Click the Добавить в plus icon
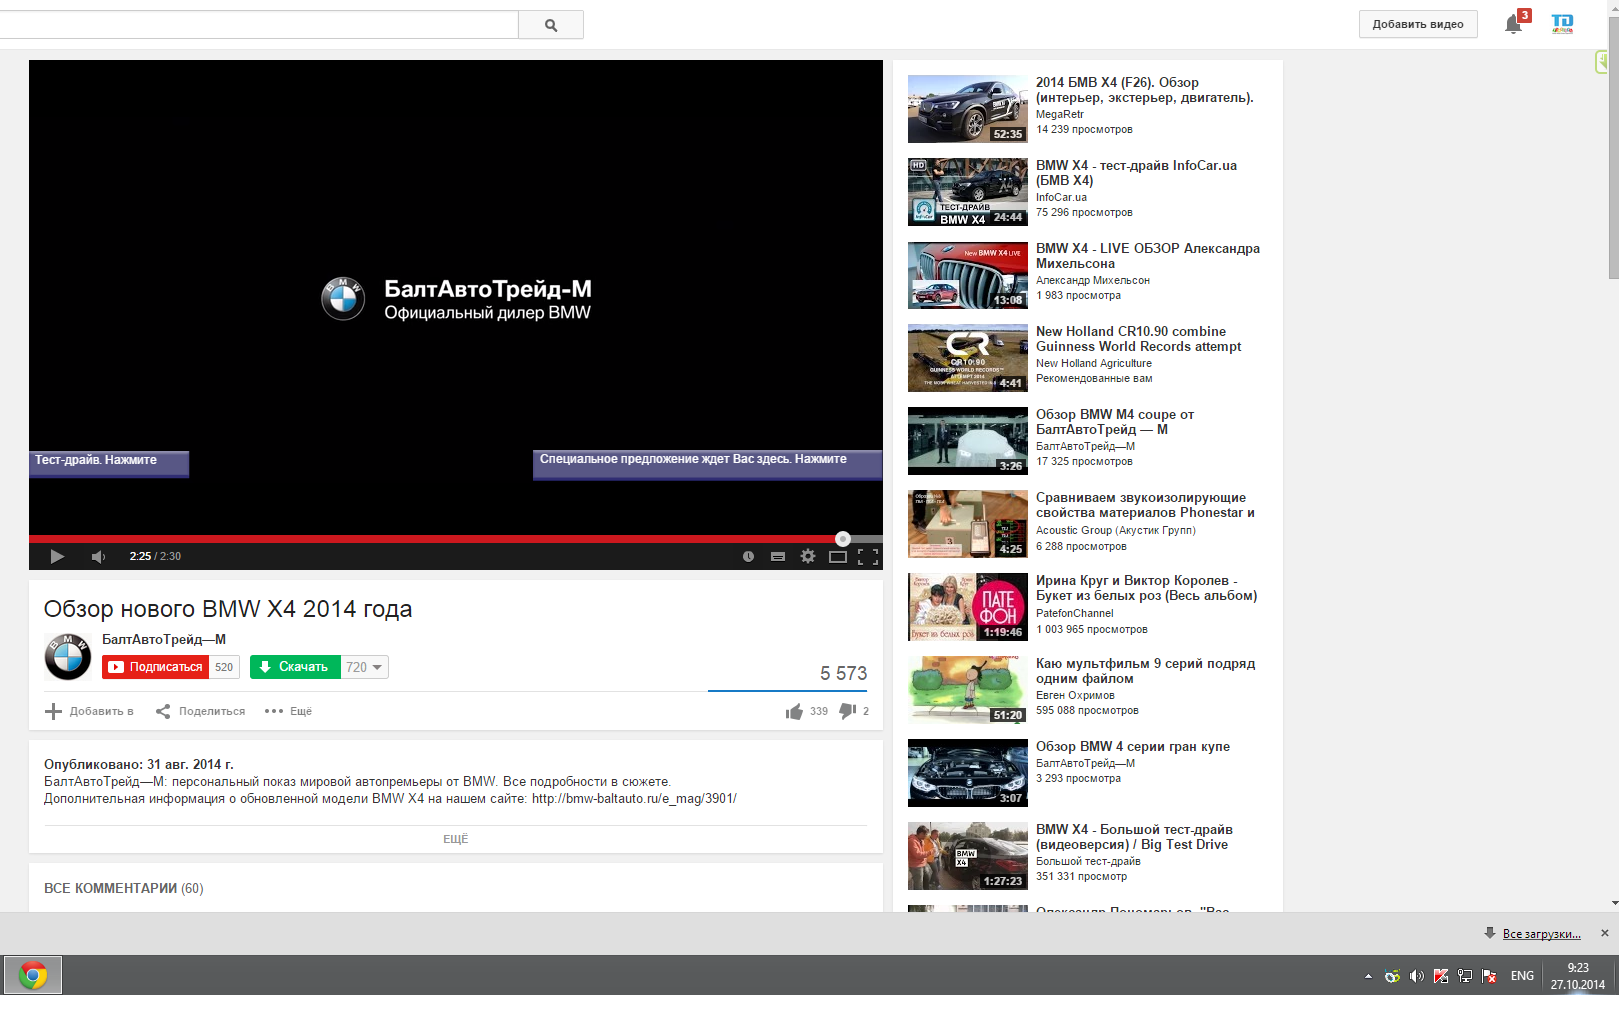This screenshot has width=1619, height=1022. point(53,711)
